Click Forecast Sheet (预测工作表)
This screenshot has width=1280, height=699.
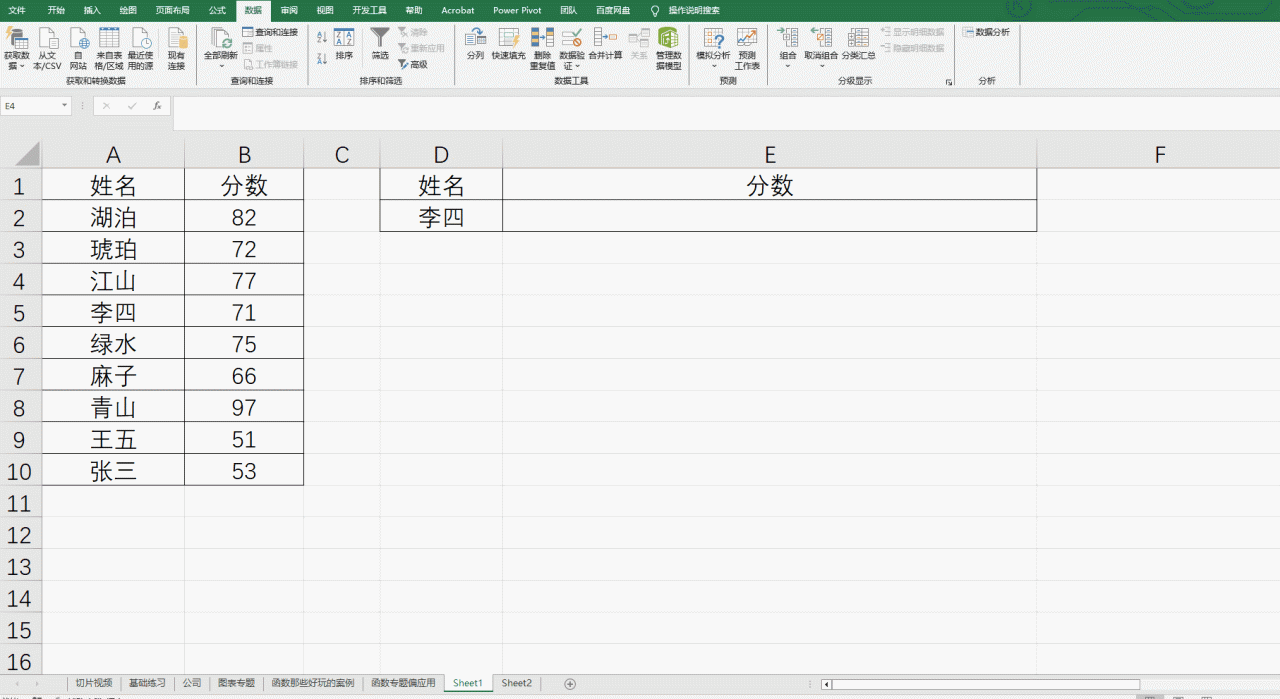[x=747, y=48]
